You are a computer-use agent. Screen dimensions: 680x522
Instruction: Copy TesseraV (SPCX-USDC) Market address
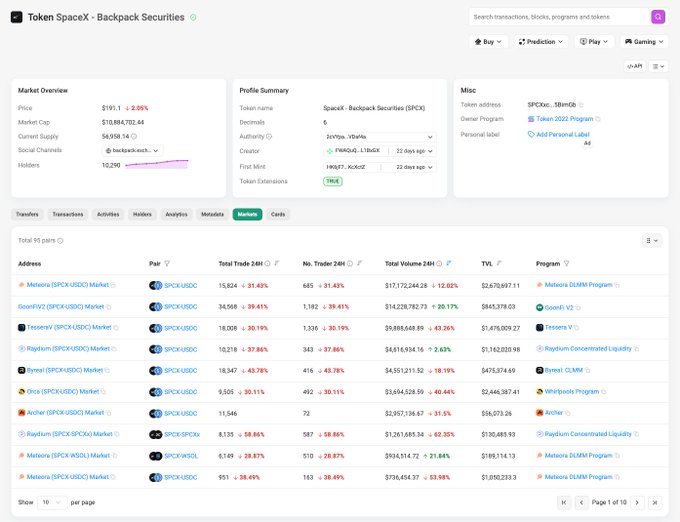(116, 328)
